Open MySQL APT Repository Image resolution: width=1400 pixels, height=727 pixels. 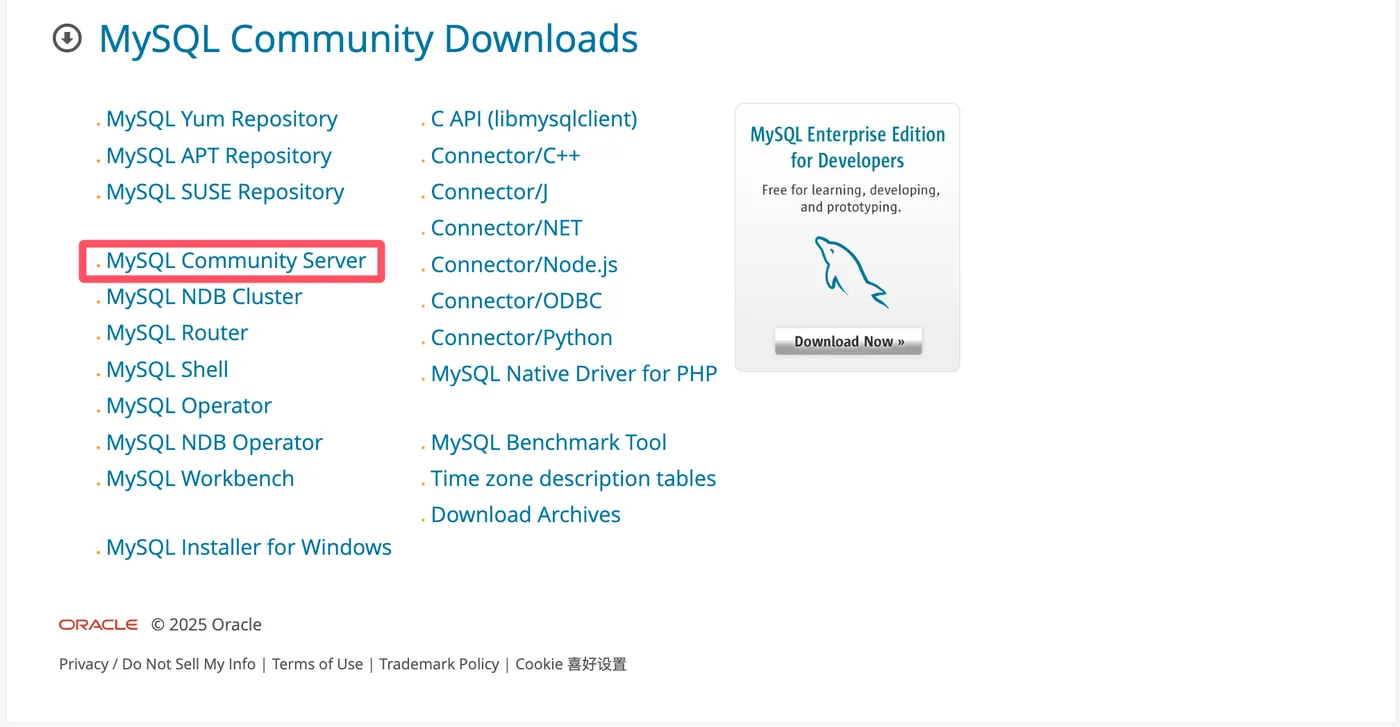(x=219, y=156)
